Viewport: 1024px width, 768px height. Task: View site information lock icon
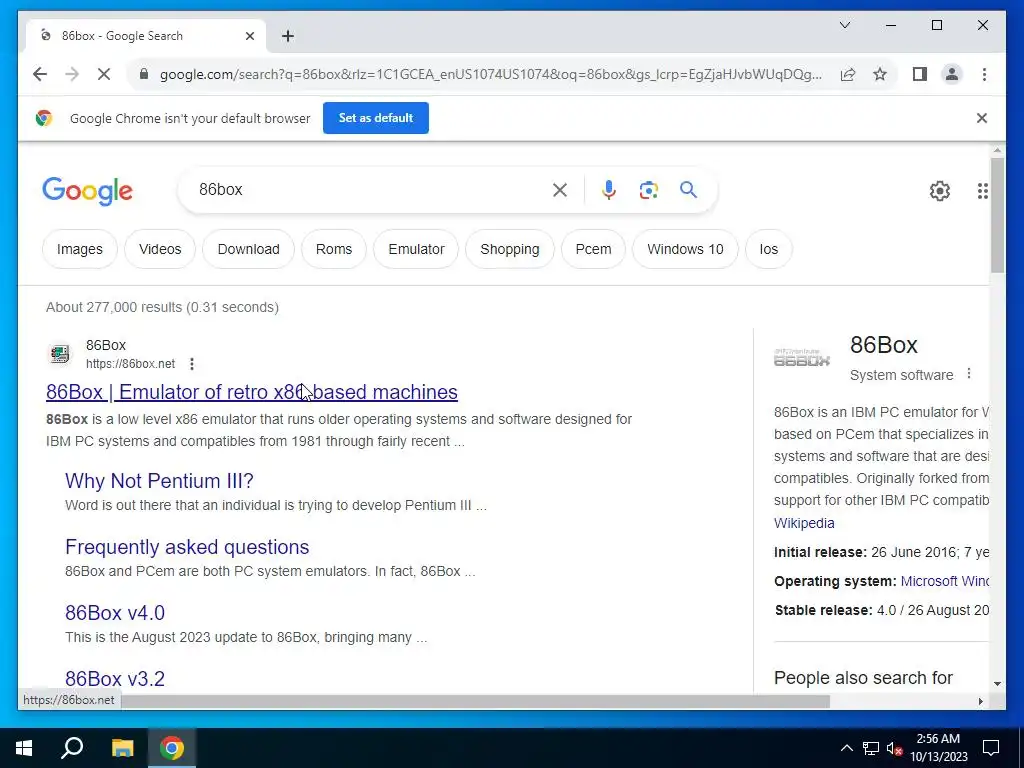pyautogui.click(x=144, y=74)
